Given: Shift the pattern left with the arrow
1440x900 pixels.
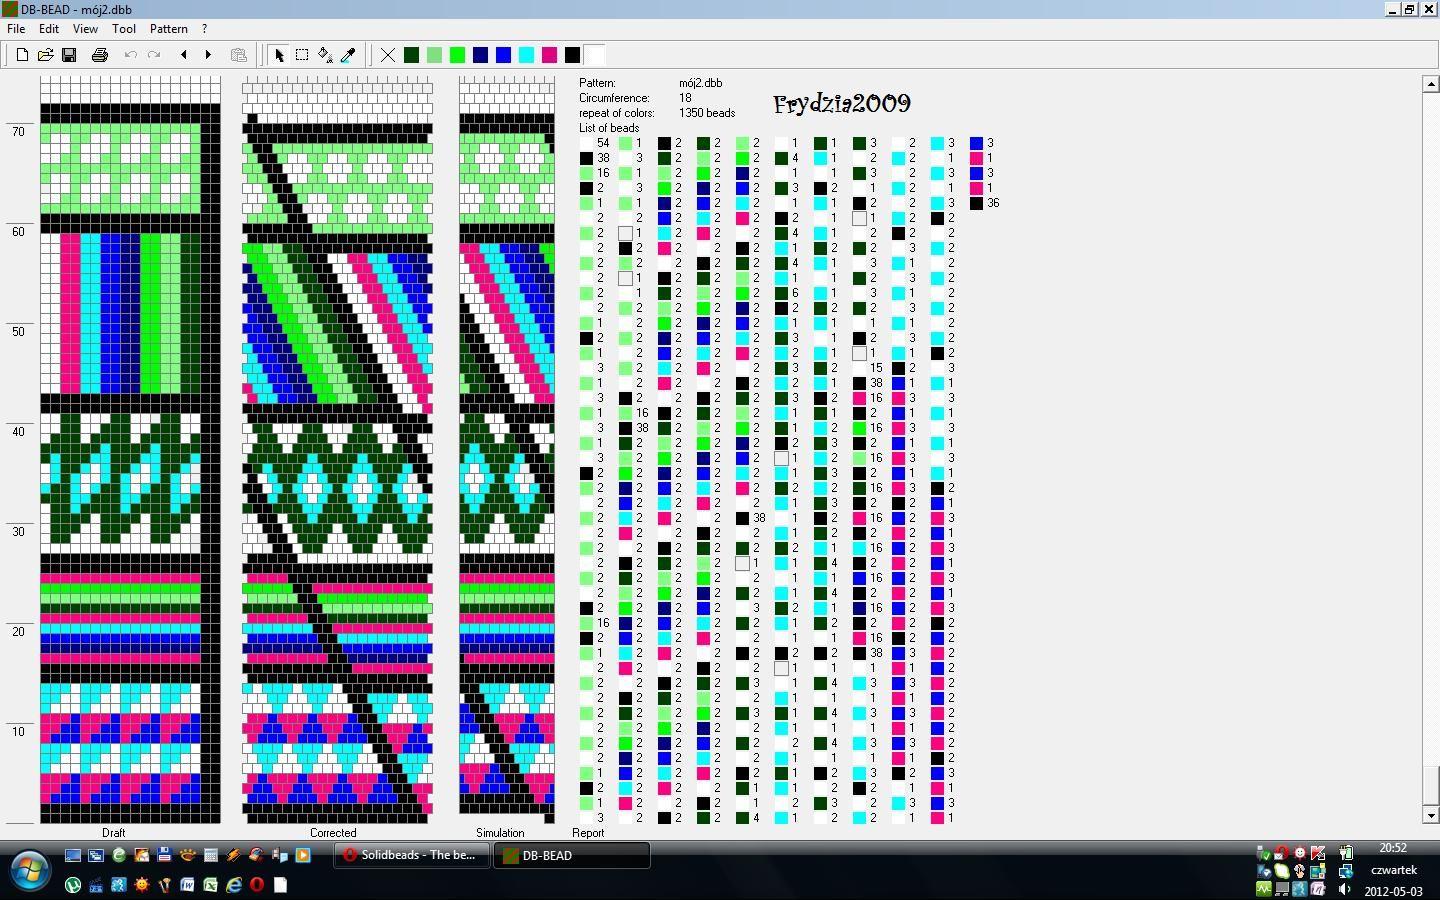Looking at the screenshot, I should tap(184, 55).
